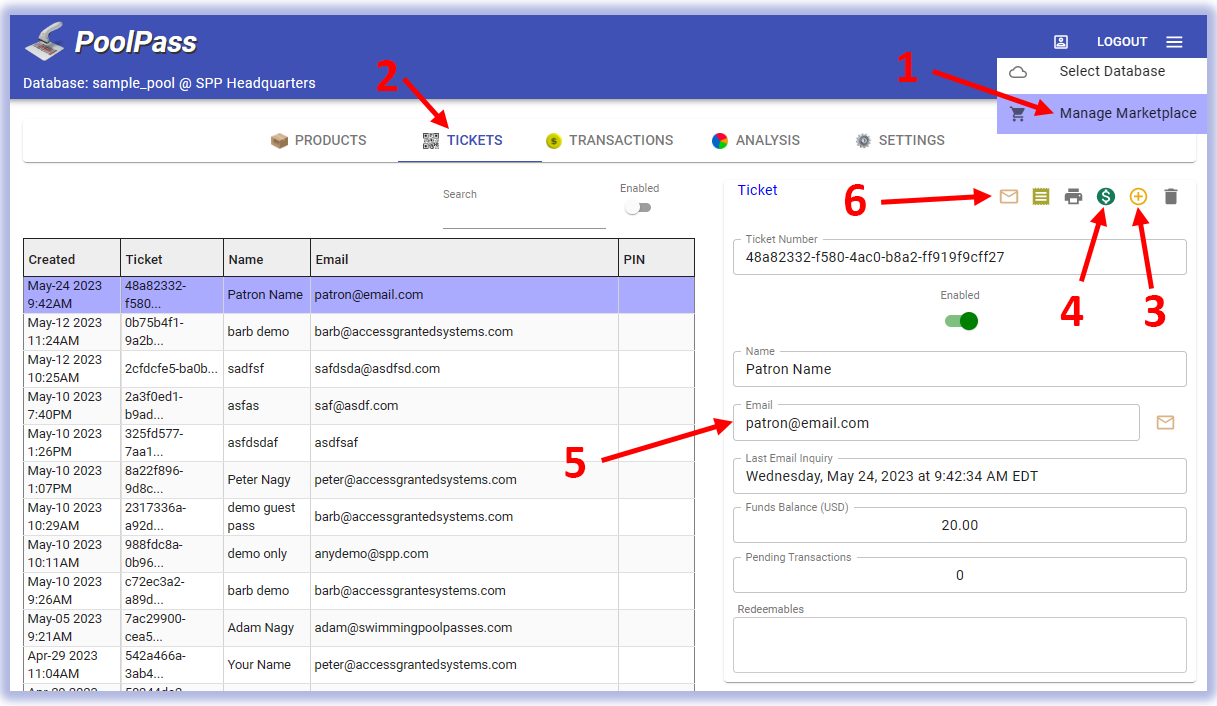The image size is (1217, 706).
Task: Select the "asfdsdaf" row
Action: [359, 443]
